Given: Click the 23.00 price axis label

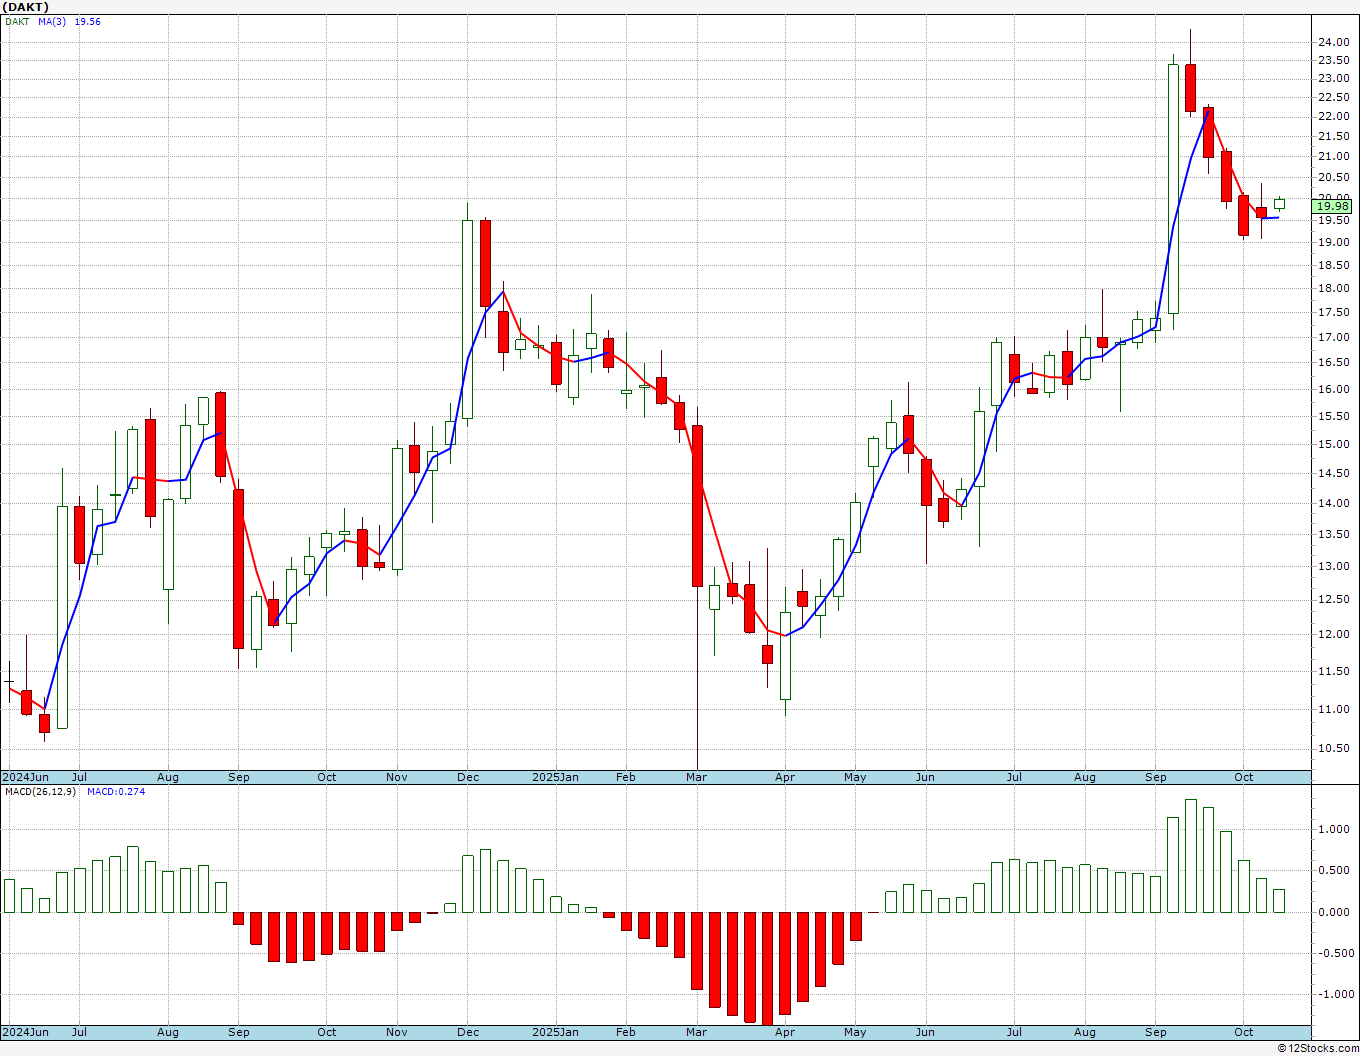Looking at the screenshot, I should point(1333,78).
